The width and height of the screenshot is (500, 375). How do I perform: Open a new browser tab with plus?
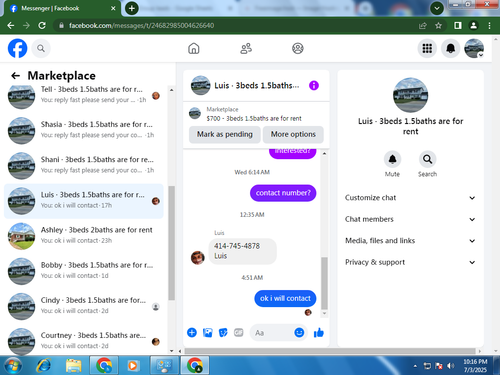tap(132, 8)
